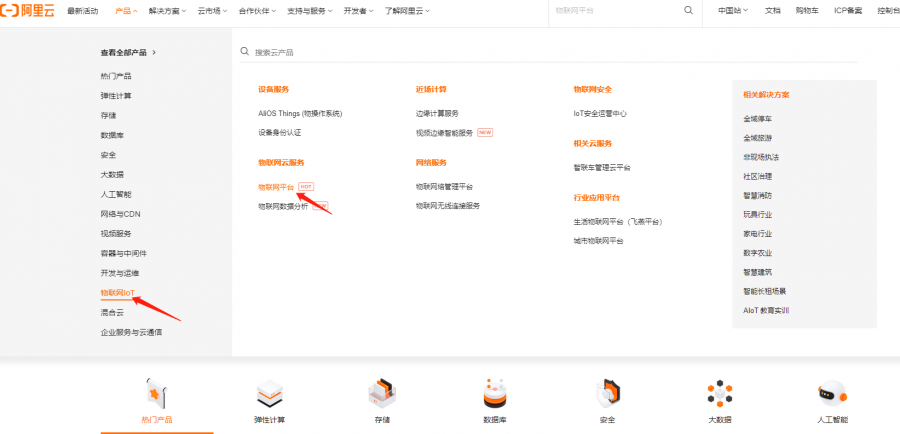
Task: Expand the 支持与服务 dropdown
Action: [310, 10]
